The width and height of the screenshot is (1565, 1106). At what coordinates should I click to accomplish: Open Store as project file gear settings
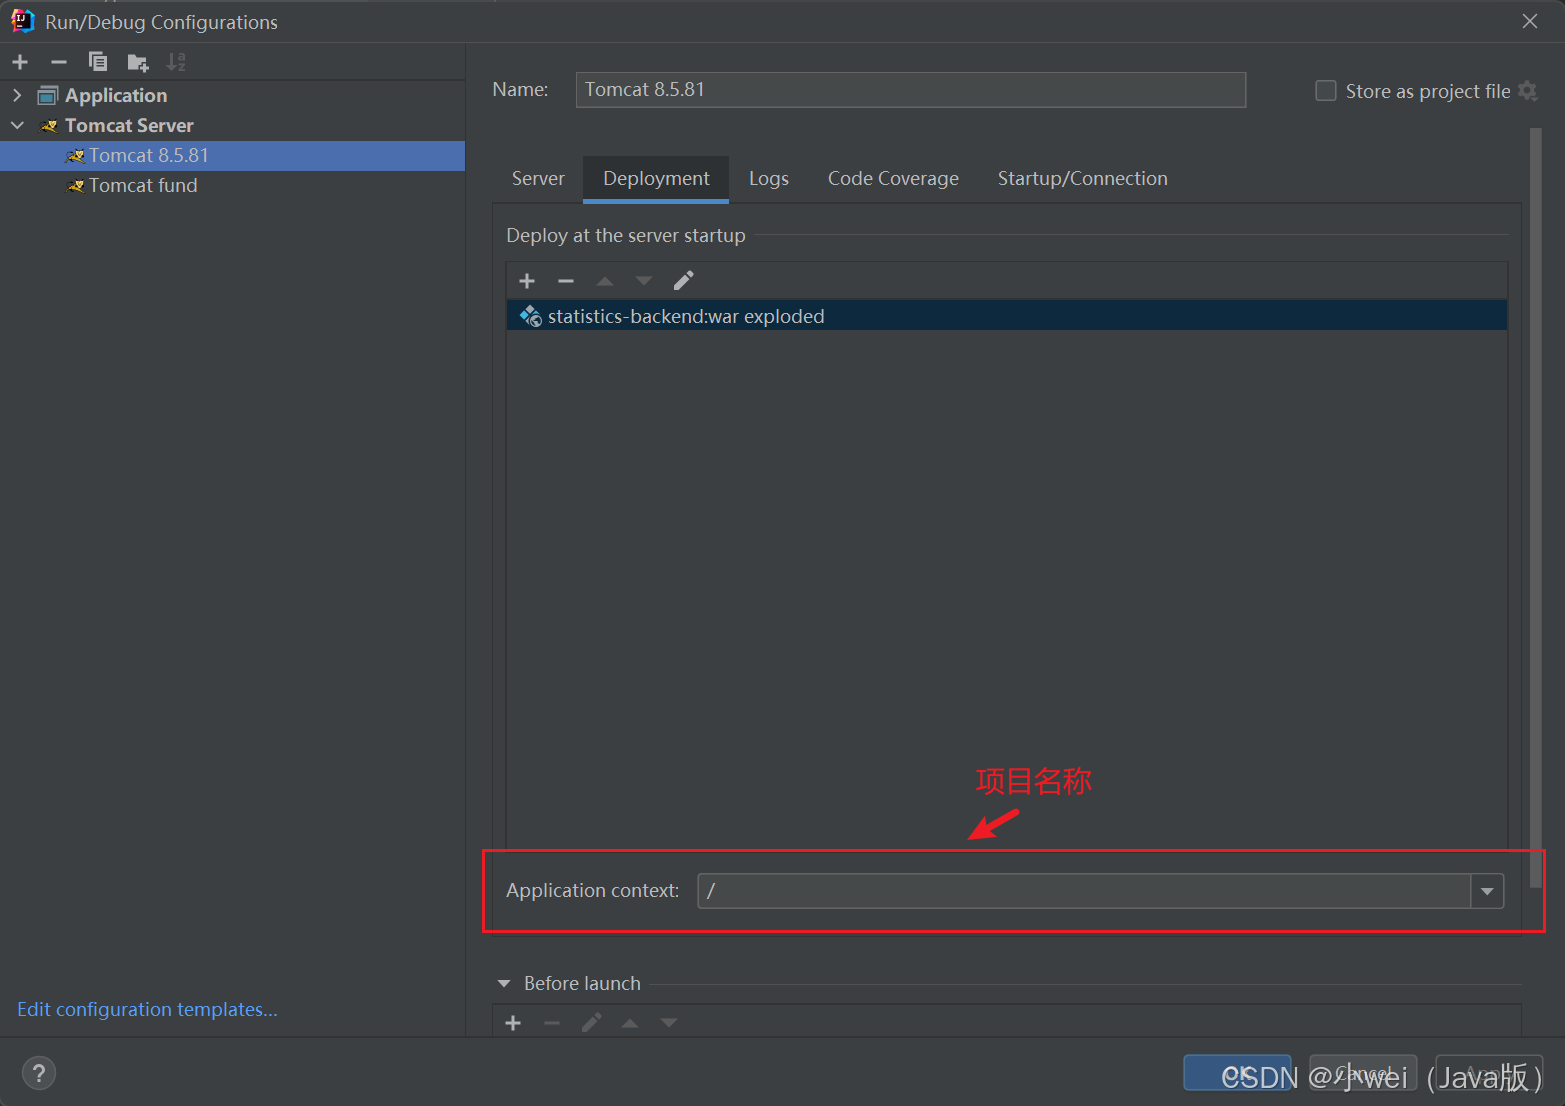coord(1528,91)
